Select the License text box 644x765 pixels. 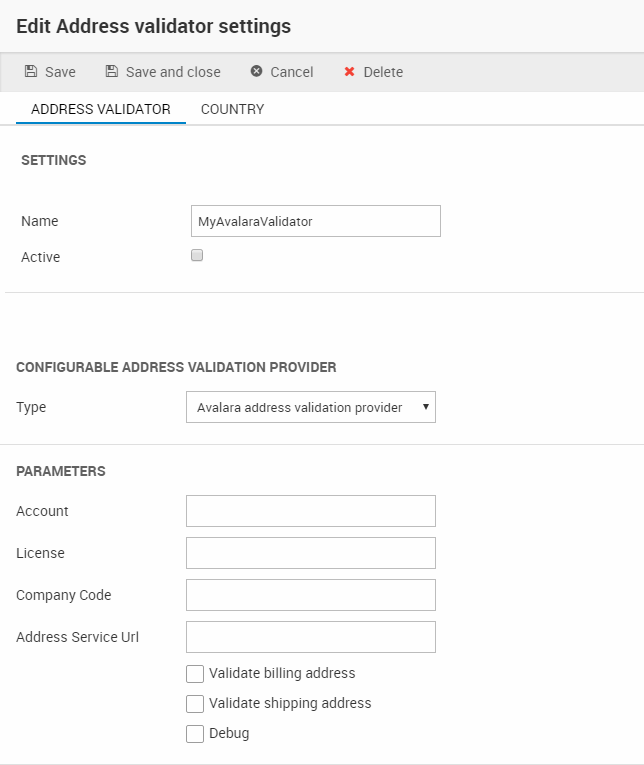point(311,553)
